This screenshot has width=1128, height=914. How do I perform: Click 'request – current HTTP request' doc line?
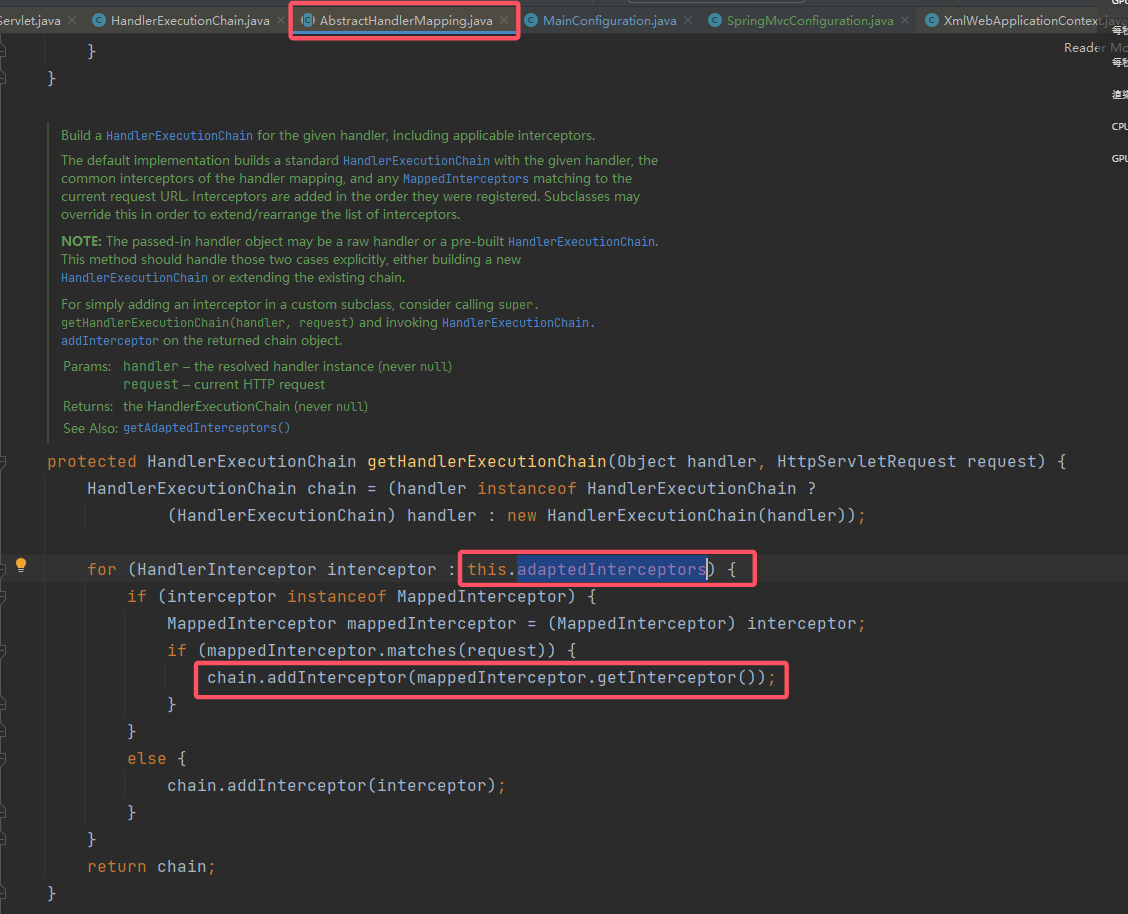pos(224,385)
